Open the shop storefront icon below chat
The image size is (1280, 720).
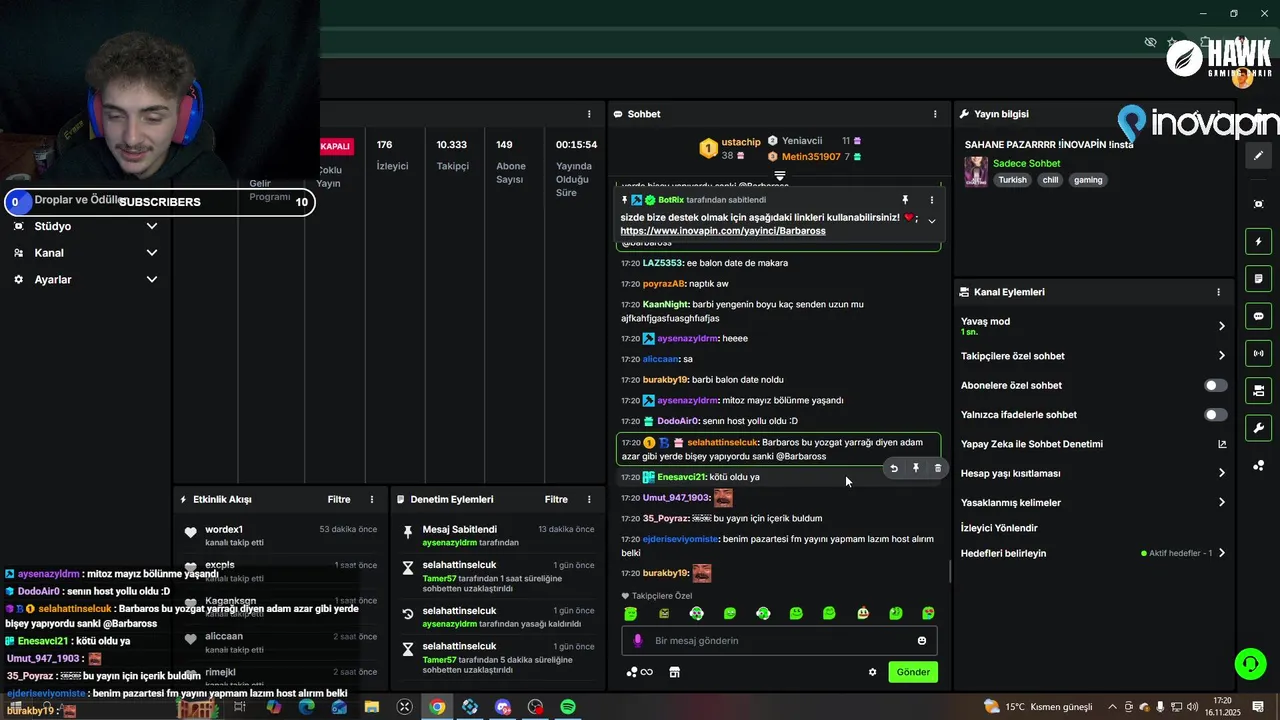coord(675,672)
